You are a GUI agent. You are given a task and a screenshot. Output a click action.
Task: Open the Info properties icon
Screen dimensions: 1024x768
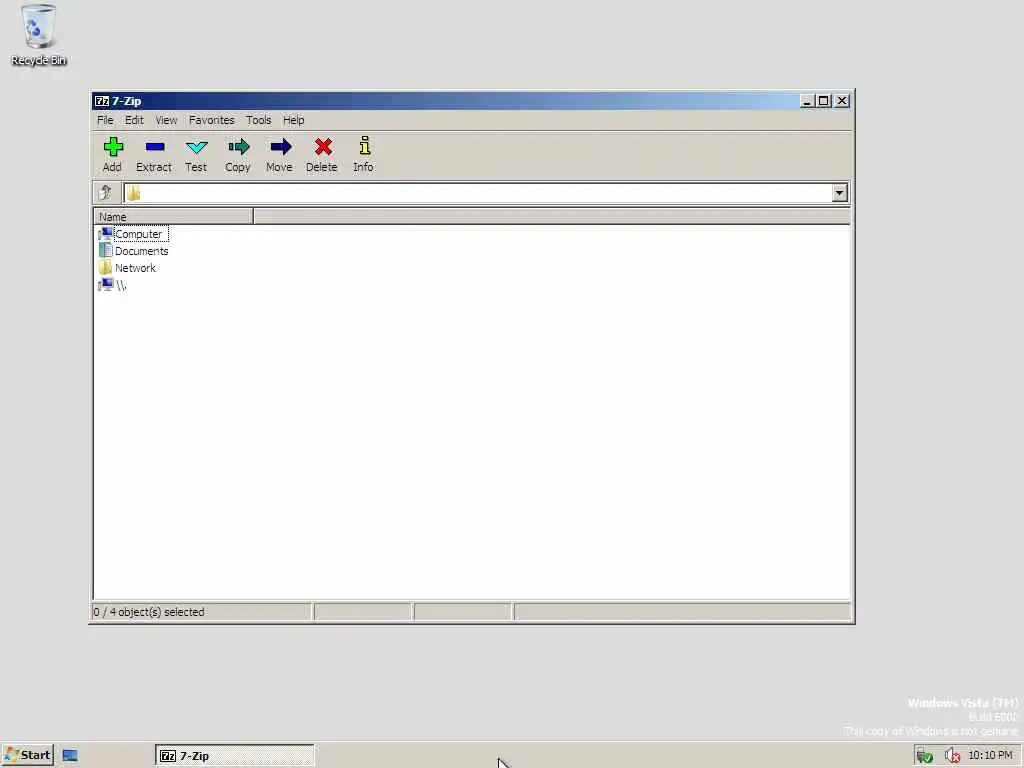point(364,146)
